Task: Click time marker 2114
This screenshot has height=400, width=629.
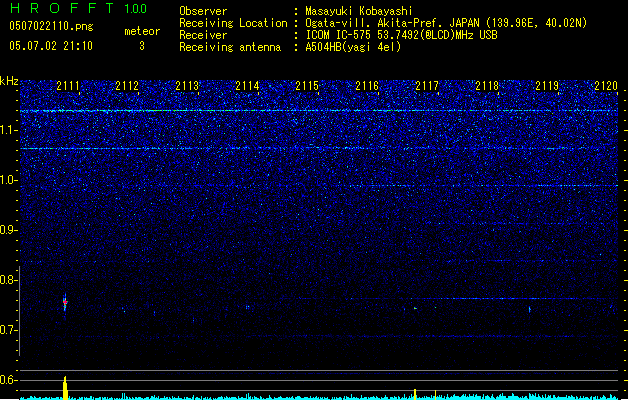Action: [x=247, y=86]
